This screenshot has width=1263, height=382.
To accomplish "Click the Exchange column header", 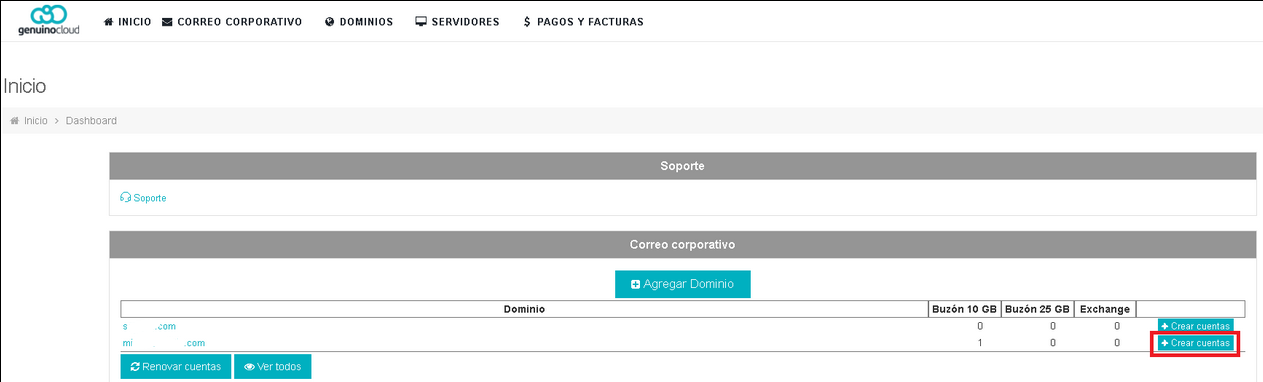I will pos(1105,309).
